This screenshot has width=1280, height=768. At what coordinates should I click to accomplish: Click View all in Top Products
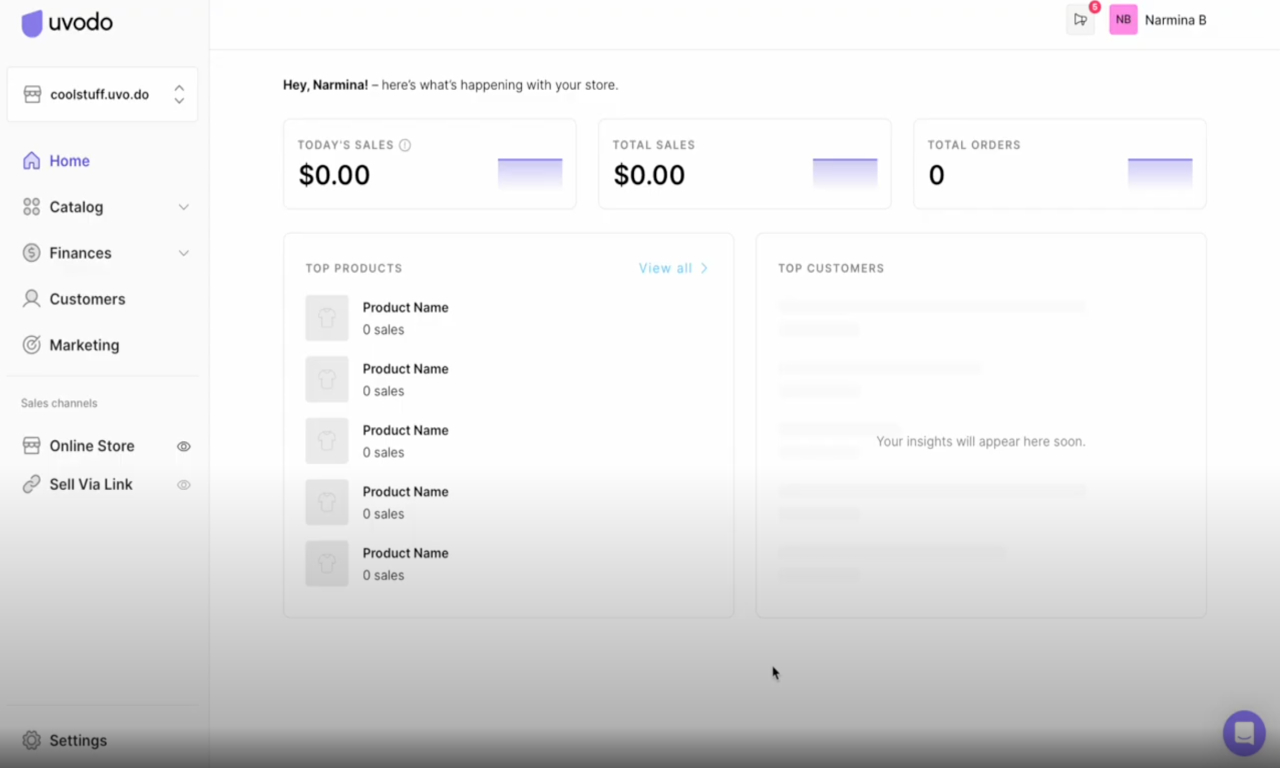665,268
